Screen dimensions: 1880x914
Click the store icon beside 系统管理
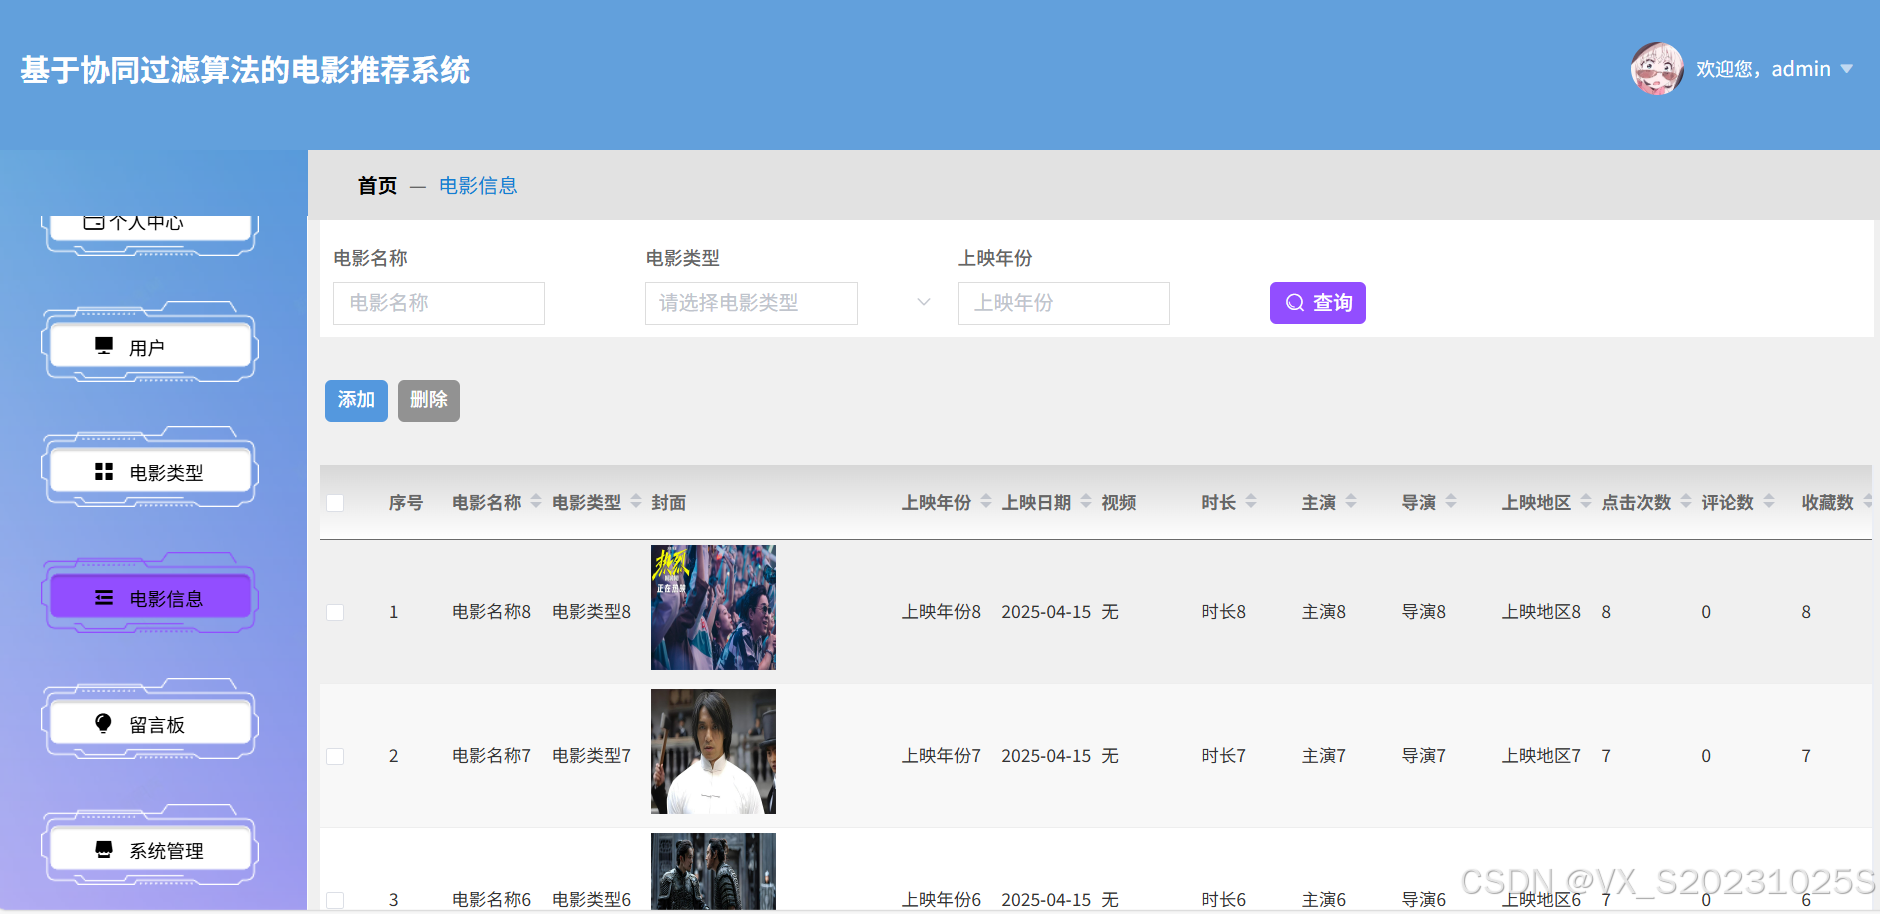click(104, 850)
